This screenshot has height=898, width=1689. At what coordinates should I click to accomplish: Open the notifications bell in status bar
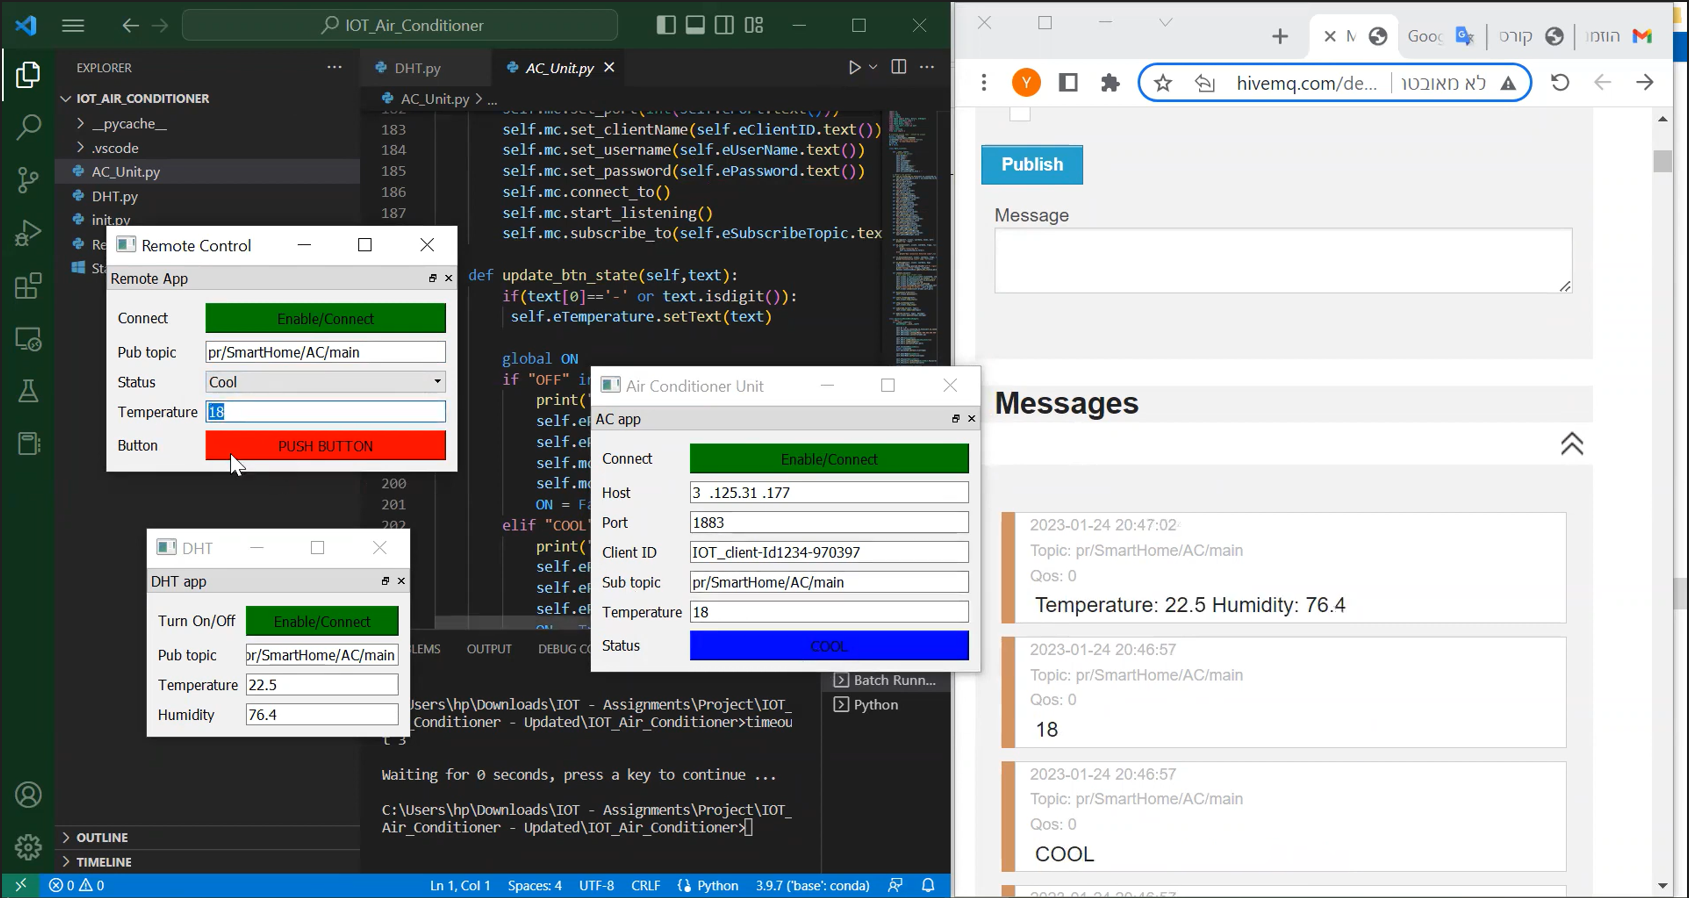(928, 885)
